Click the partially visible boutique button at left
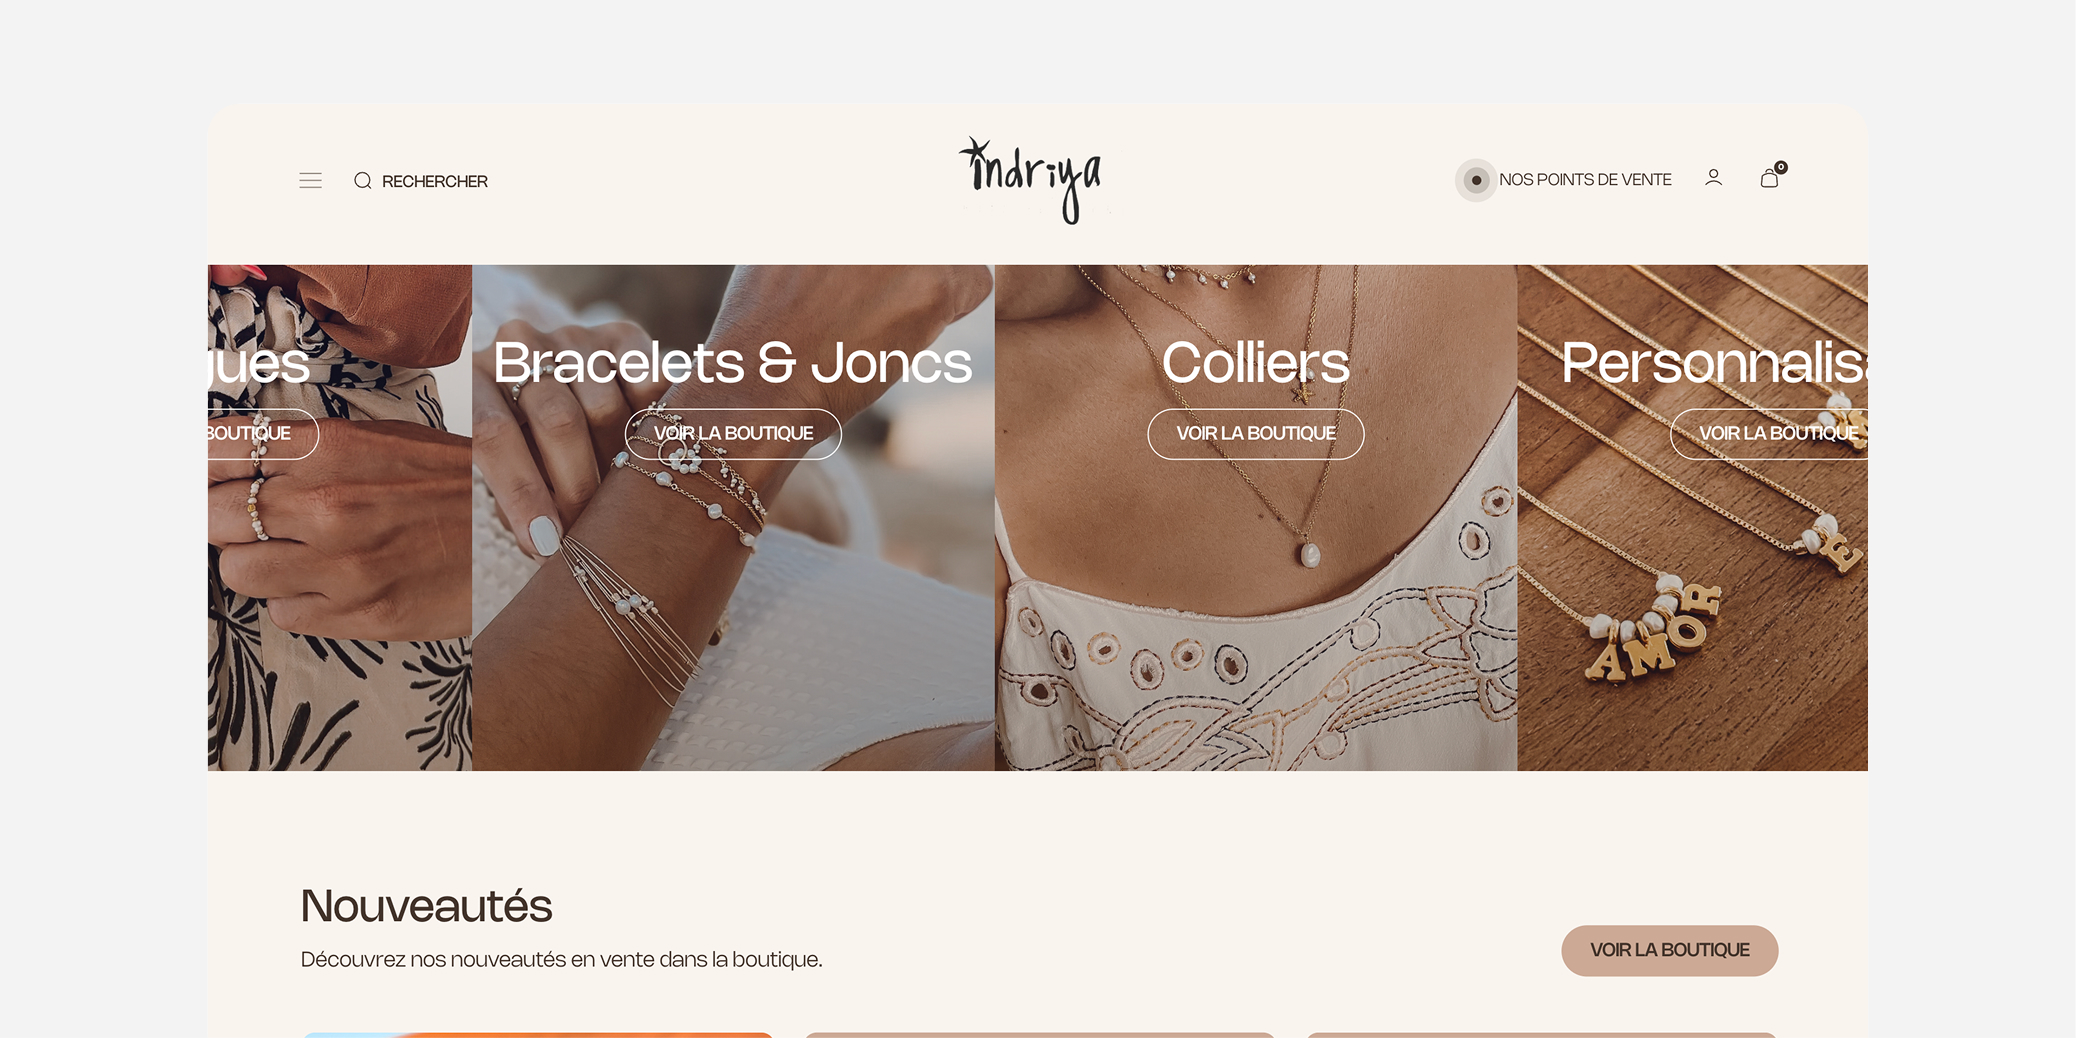The width and height of the screenshot is (2076, 1038). point(263,434)
